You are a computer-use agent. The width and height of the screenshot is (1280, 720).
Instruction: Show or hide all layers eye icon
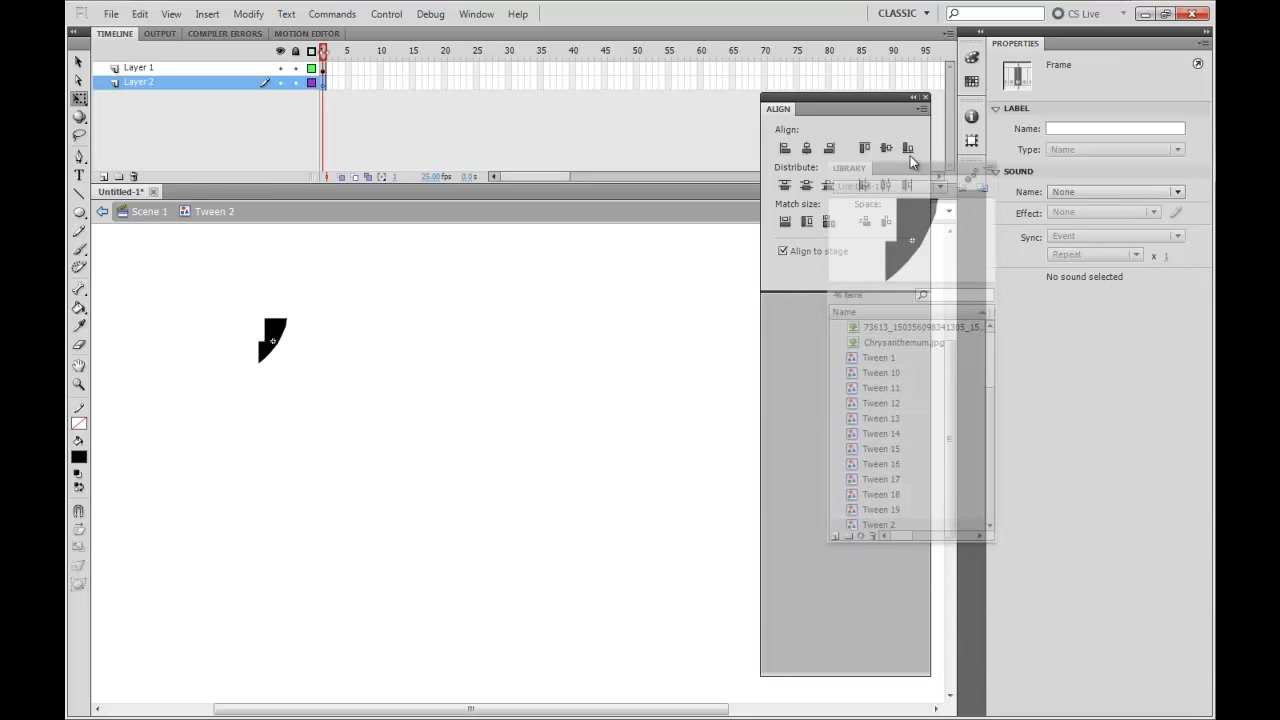pos(280,51)
